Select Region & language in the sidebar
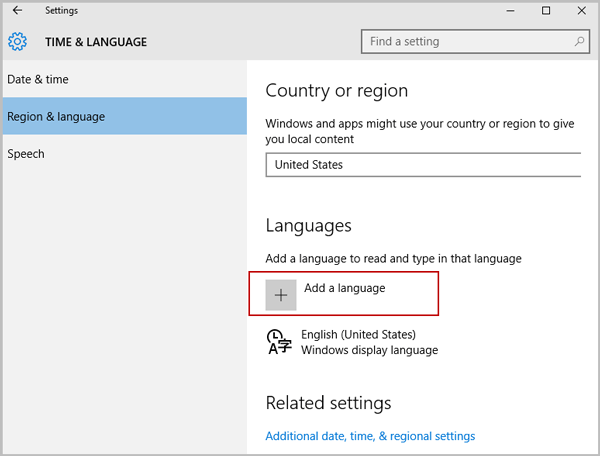Image resolution: width=600 pixels, height=456 pixels. [125, 116]
